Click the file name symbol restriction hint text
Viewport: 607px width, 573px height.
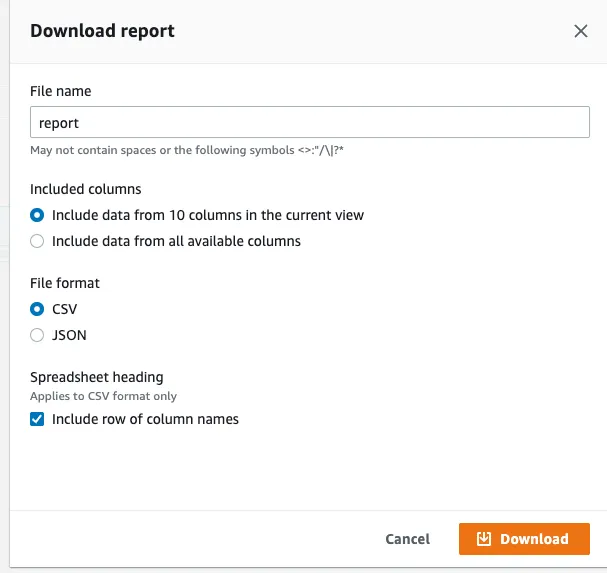pyautogui.click(x=187, y=150)
